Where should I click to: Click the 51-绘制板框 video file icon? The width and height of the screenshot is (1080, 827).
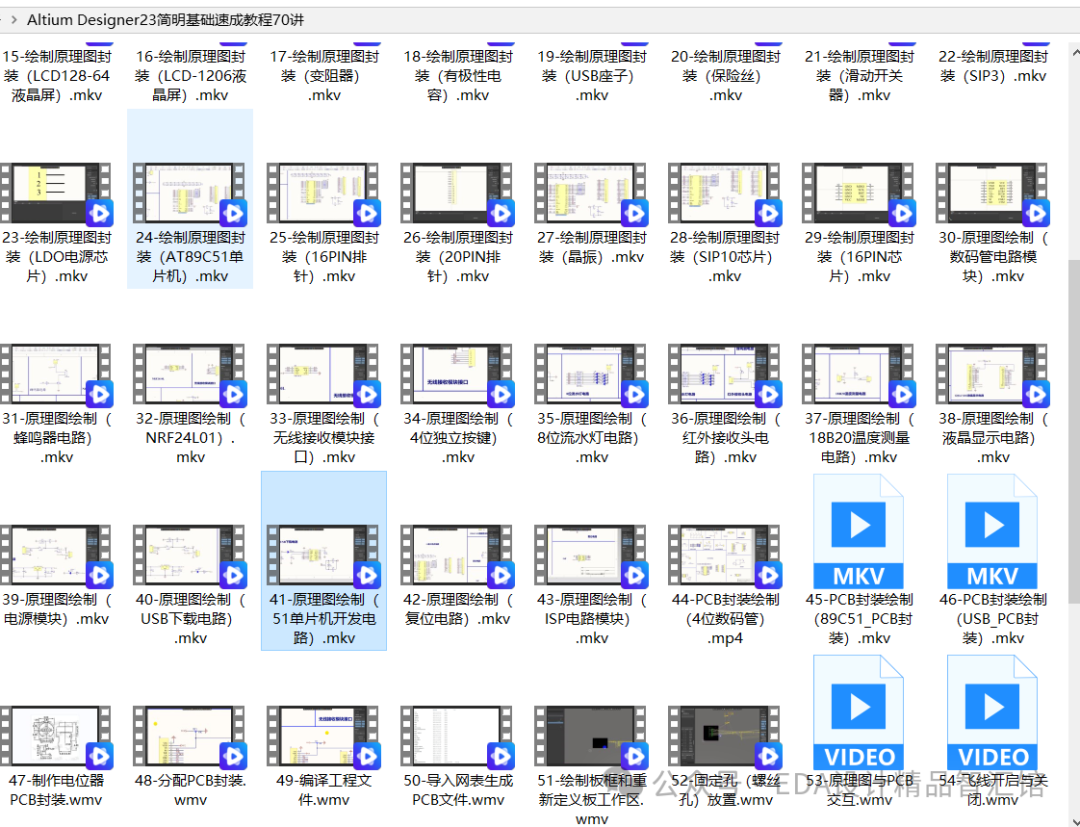tap(591, 737)
